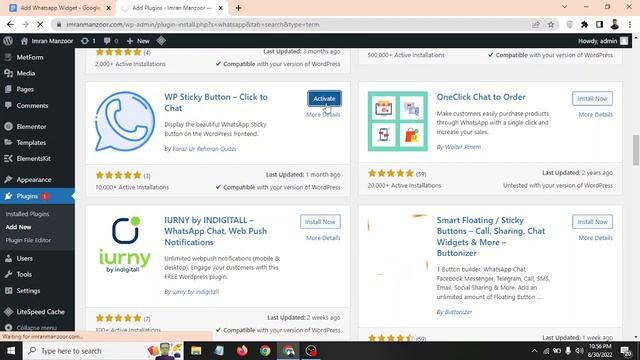Open Plugin File Editor submenu
The height and width of the screenshot is (360, 640).
tap(28, 240)
